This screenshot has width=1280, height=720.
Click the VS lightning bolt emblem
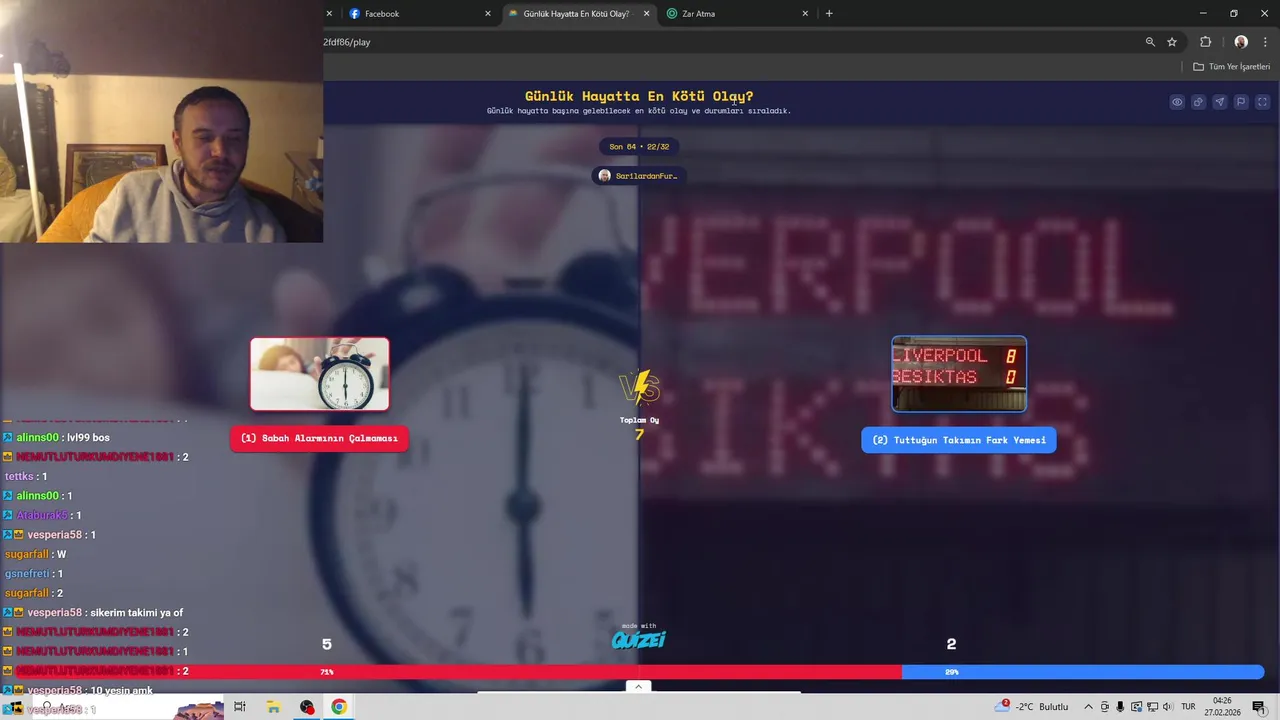pos(639,387)
